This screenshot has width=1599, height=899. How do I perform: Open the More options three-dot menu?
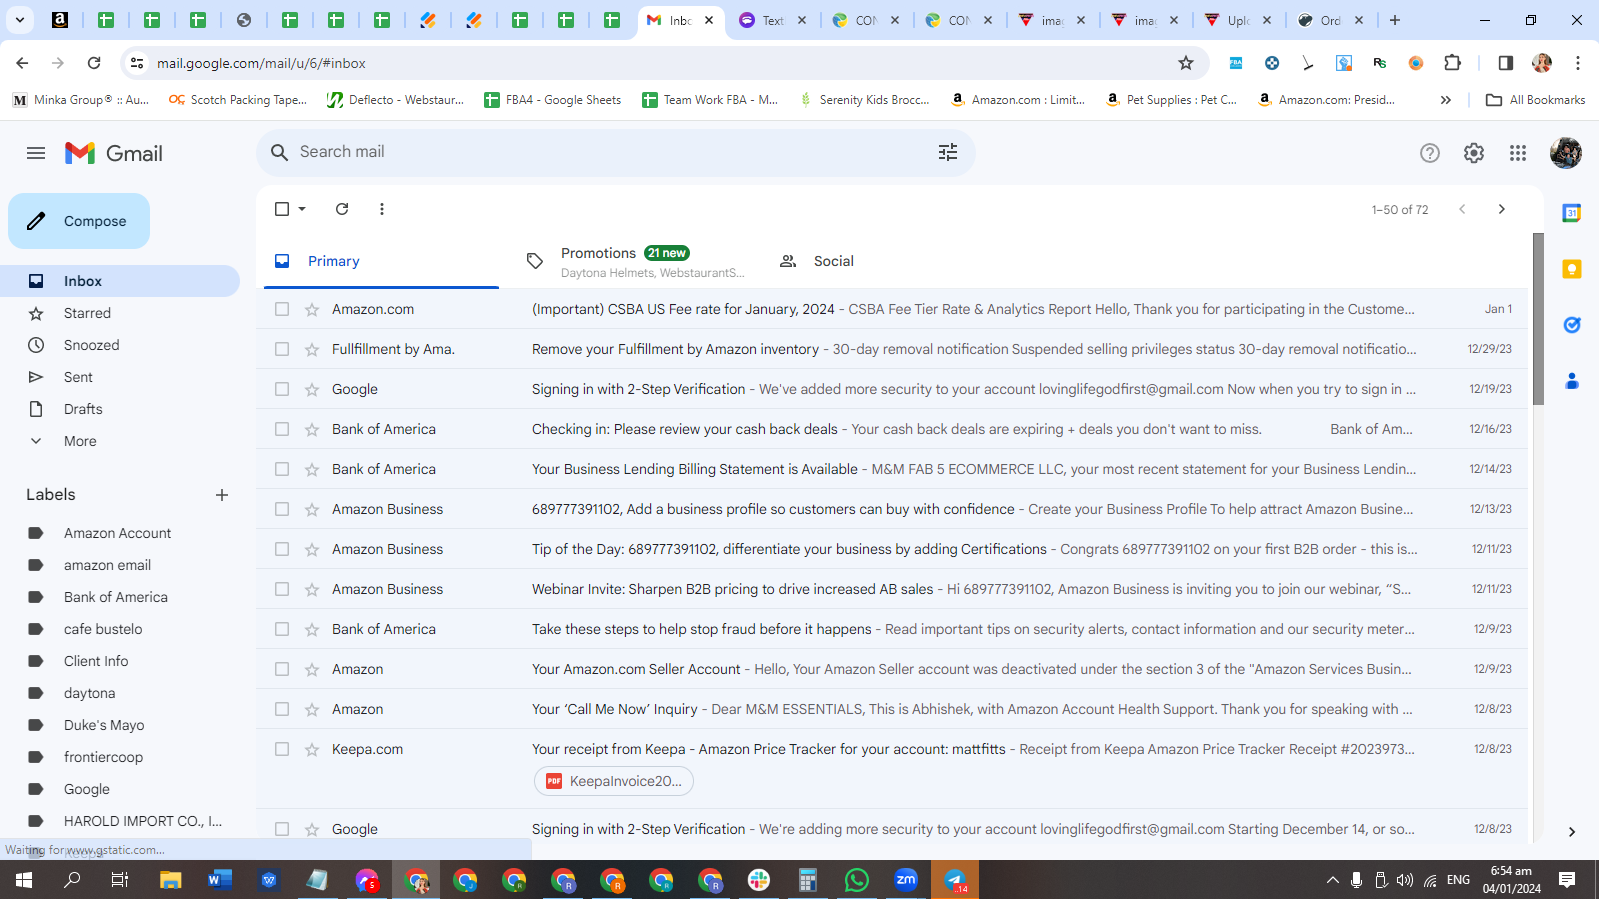coord(382,209)
